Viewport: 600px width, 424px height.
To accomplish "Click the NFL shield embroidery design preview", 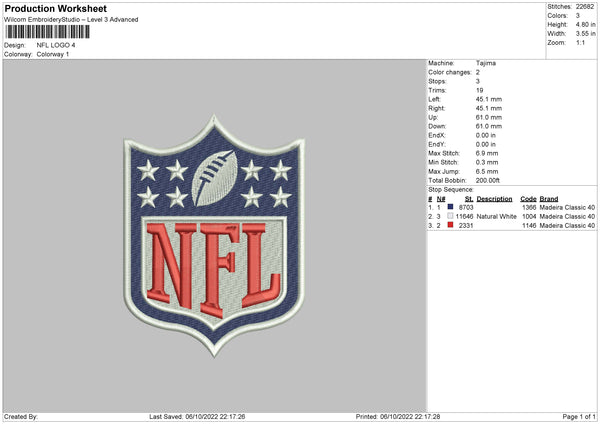I will tap(214, 236).
